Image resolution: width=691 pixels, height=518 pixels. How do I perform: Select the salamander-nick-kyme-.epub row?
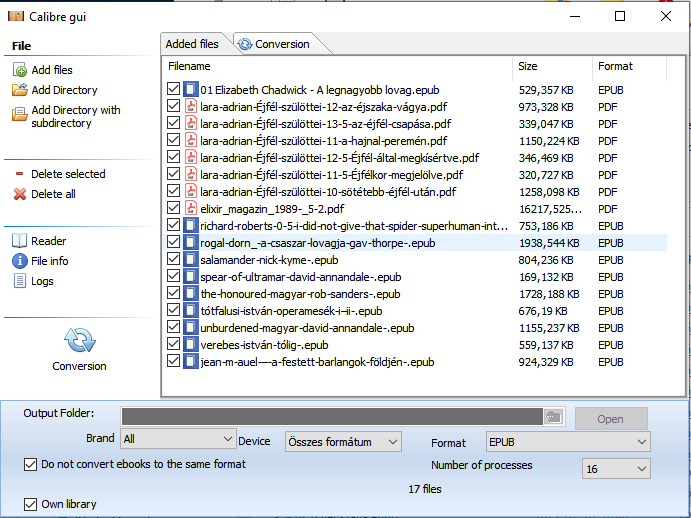pos(414,260)
